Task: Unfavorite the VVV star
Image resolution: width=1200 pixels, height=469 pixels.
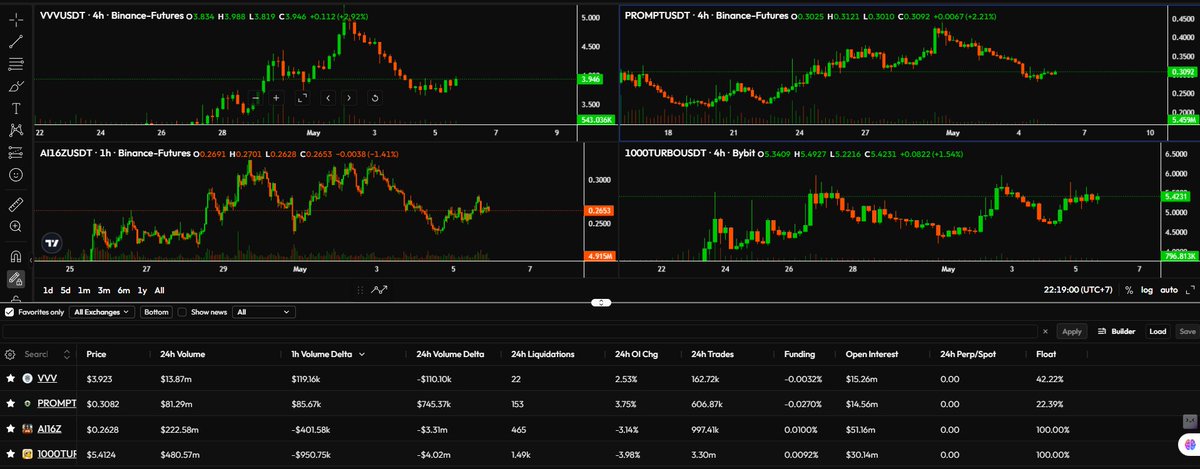Action: click(10, 378)
